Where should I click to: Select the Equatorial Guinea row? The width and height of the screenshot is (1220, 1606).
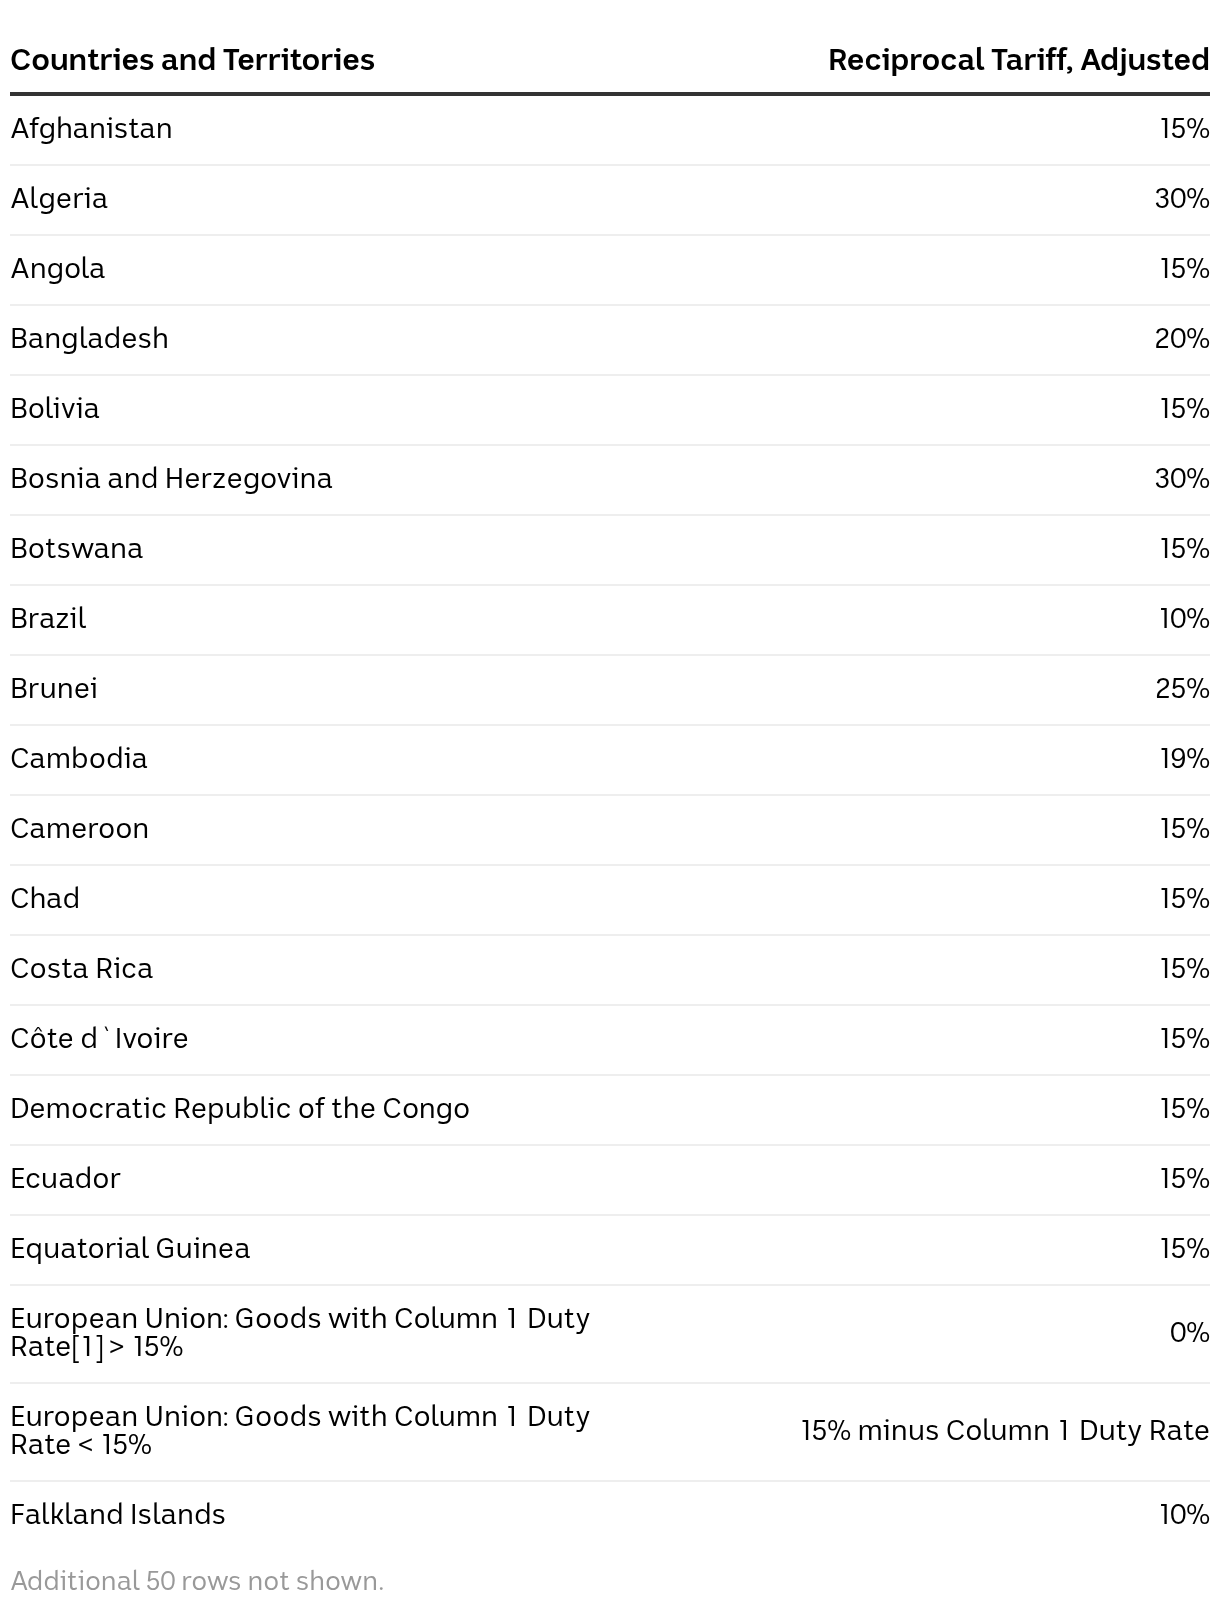[x=610, y=1250]
